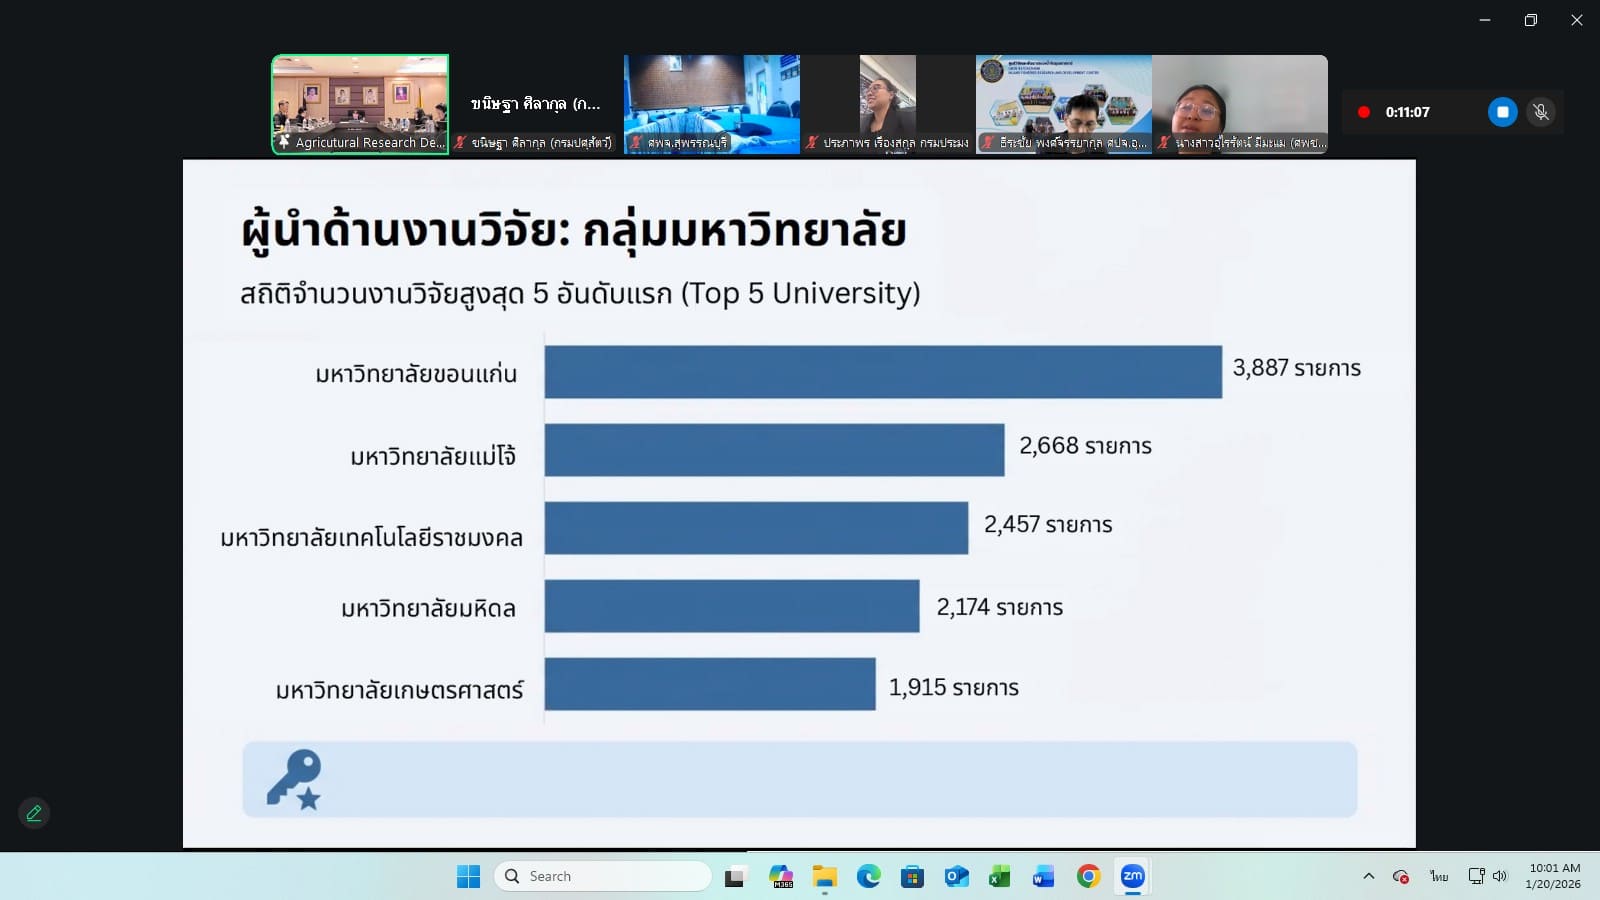Image resolution: width=1600 pixels, height=900 pixels.
Task: Click the Zoom icon in taskbar
Action: coord(1132,876)
